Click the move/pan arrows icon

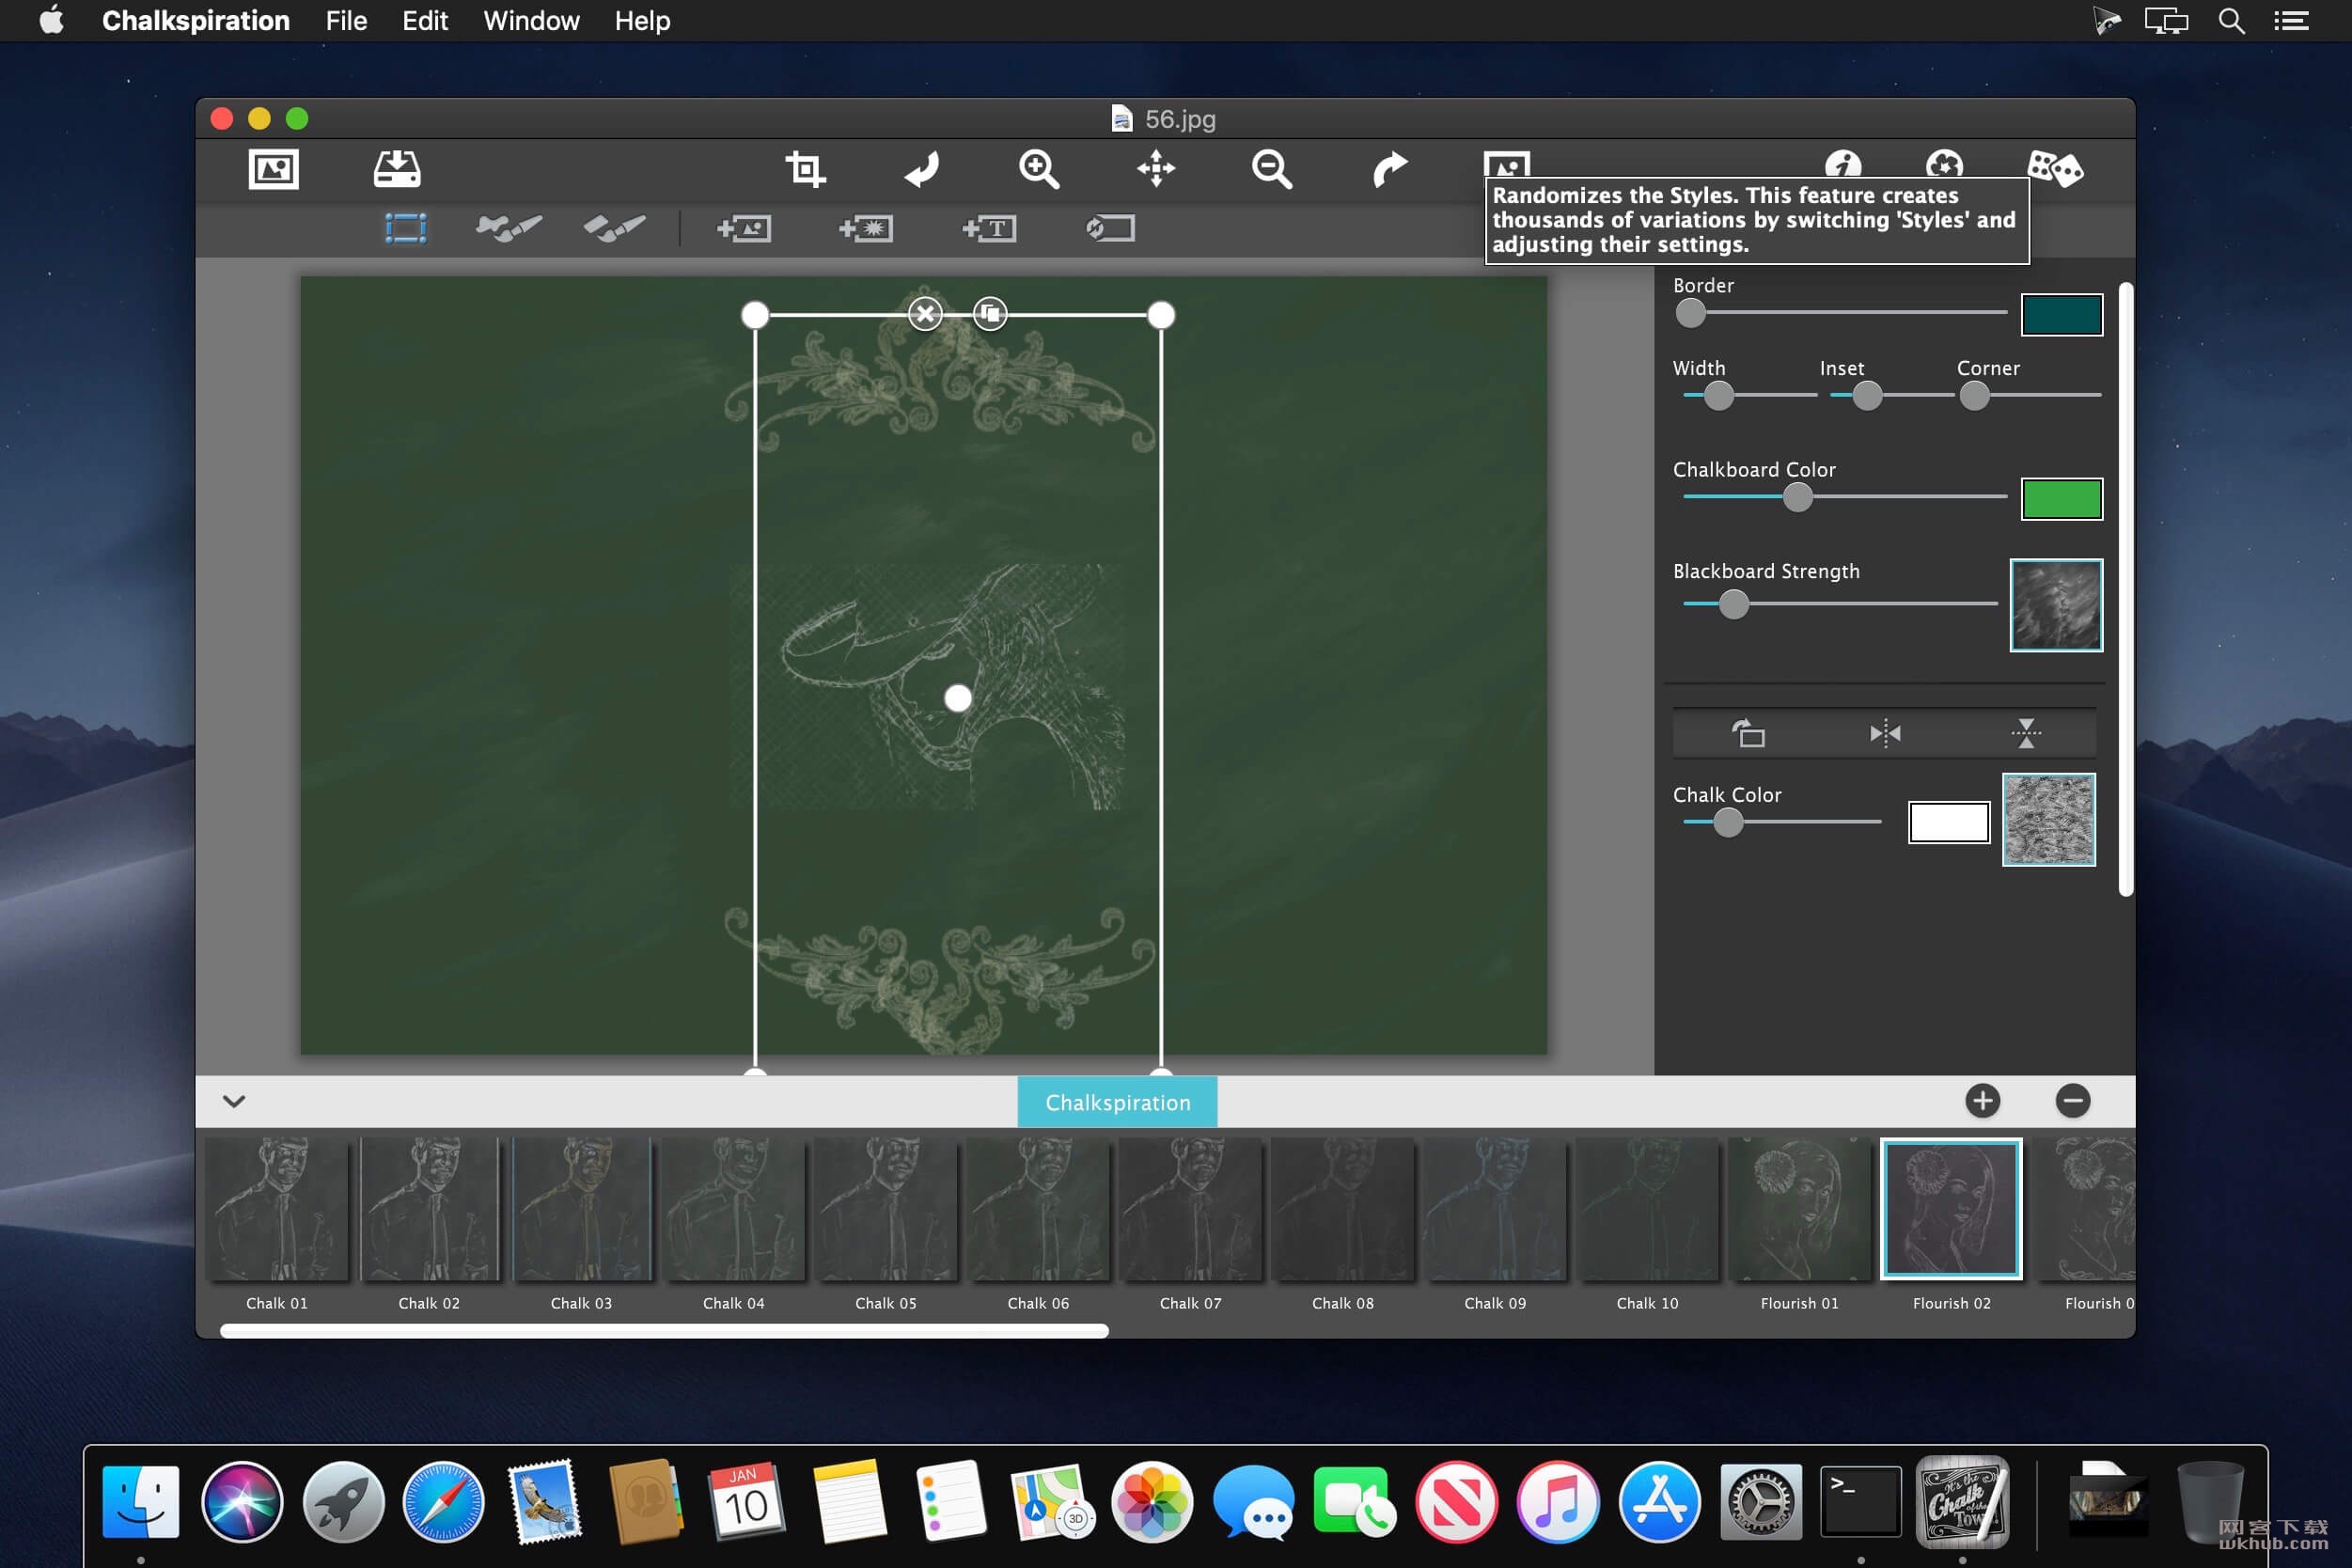coord(1156,169)
